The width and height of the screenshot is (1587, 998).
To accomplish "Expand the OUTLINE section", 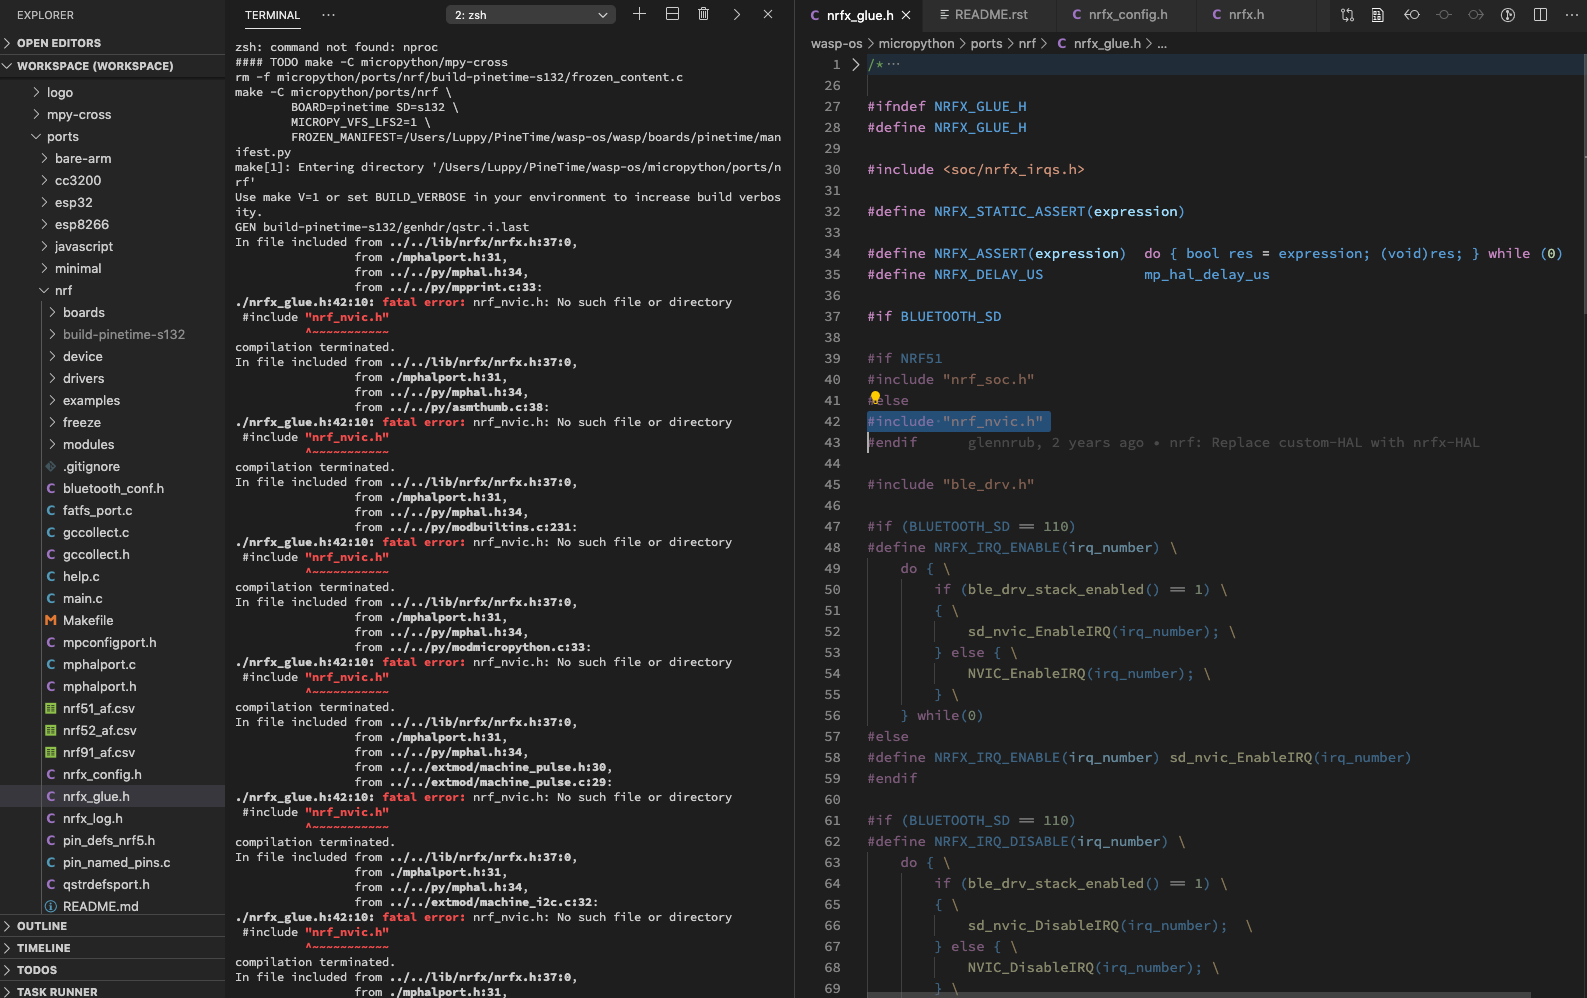I will [42, 926].
